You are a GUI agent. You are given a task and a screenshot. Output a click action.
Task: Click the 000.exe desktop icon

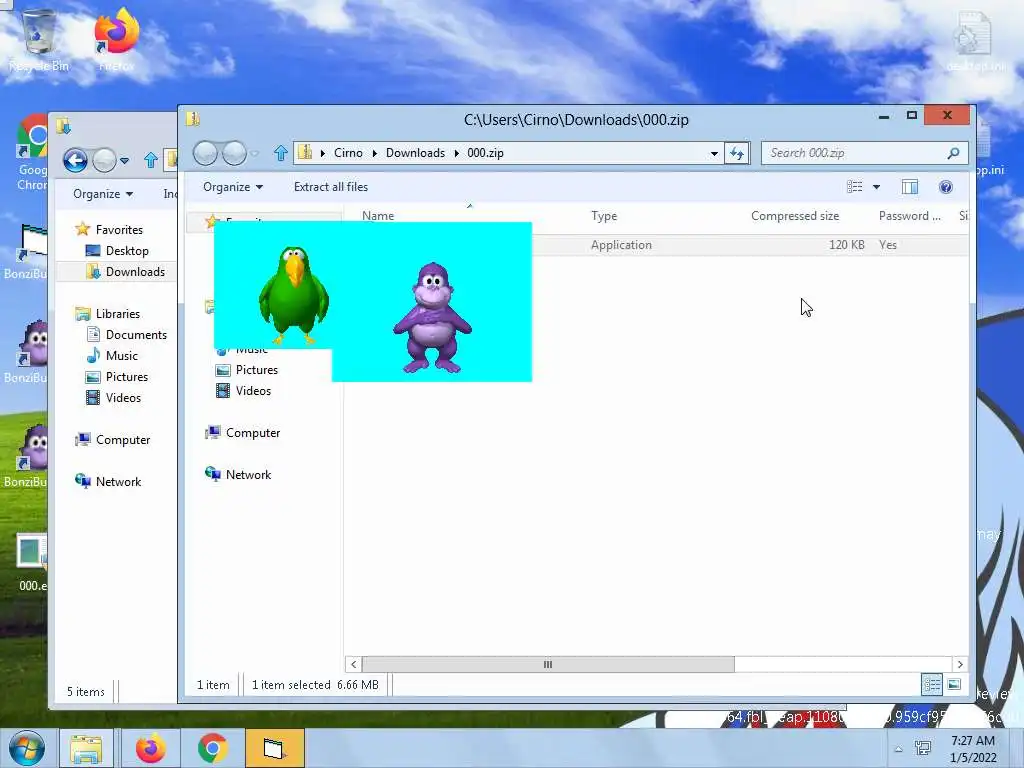(x=32, y=562)
